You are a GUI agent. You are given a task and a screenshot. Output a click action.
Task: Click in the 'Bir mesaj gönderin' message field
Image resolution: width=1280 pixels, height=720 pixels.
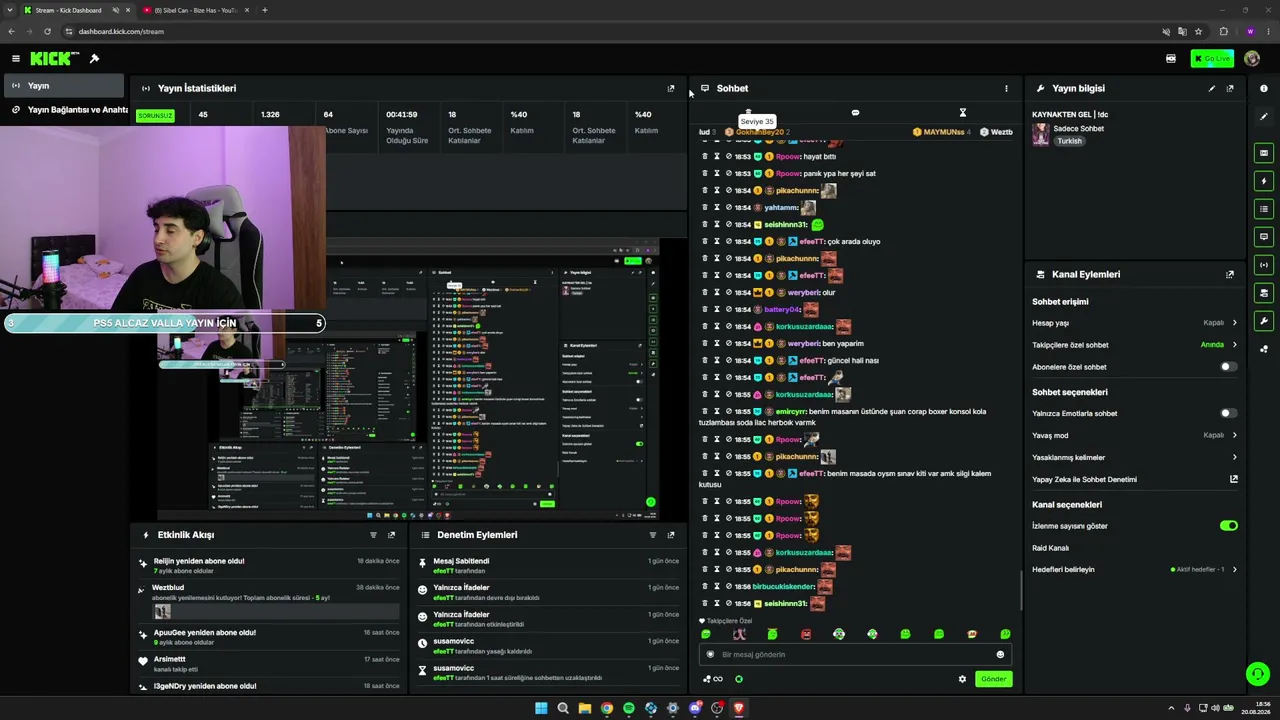click(x=855, y=655)
